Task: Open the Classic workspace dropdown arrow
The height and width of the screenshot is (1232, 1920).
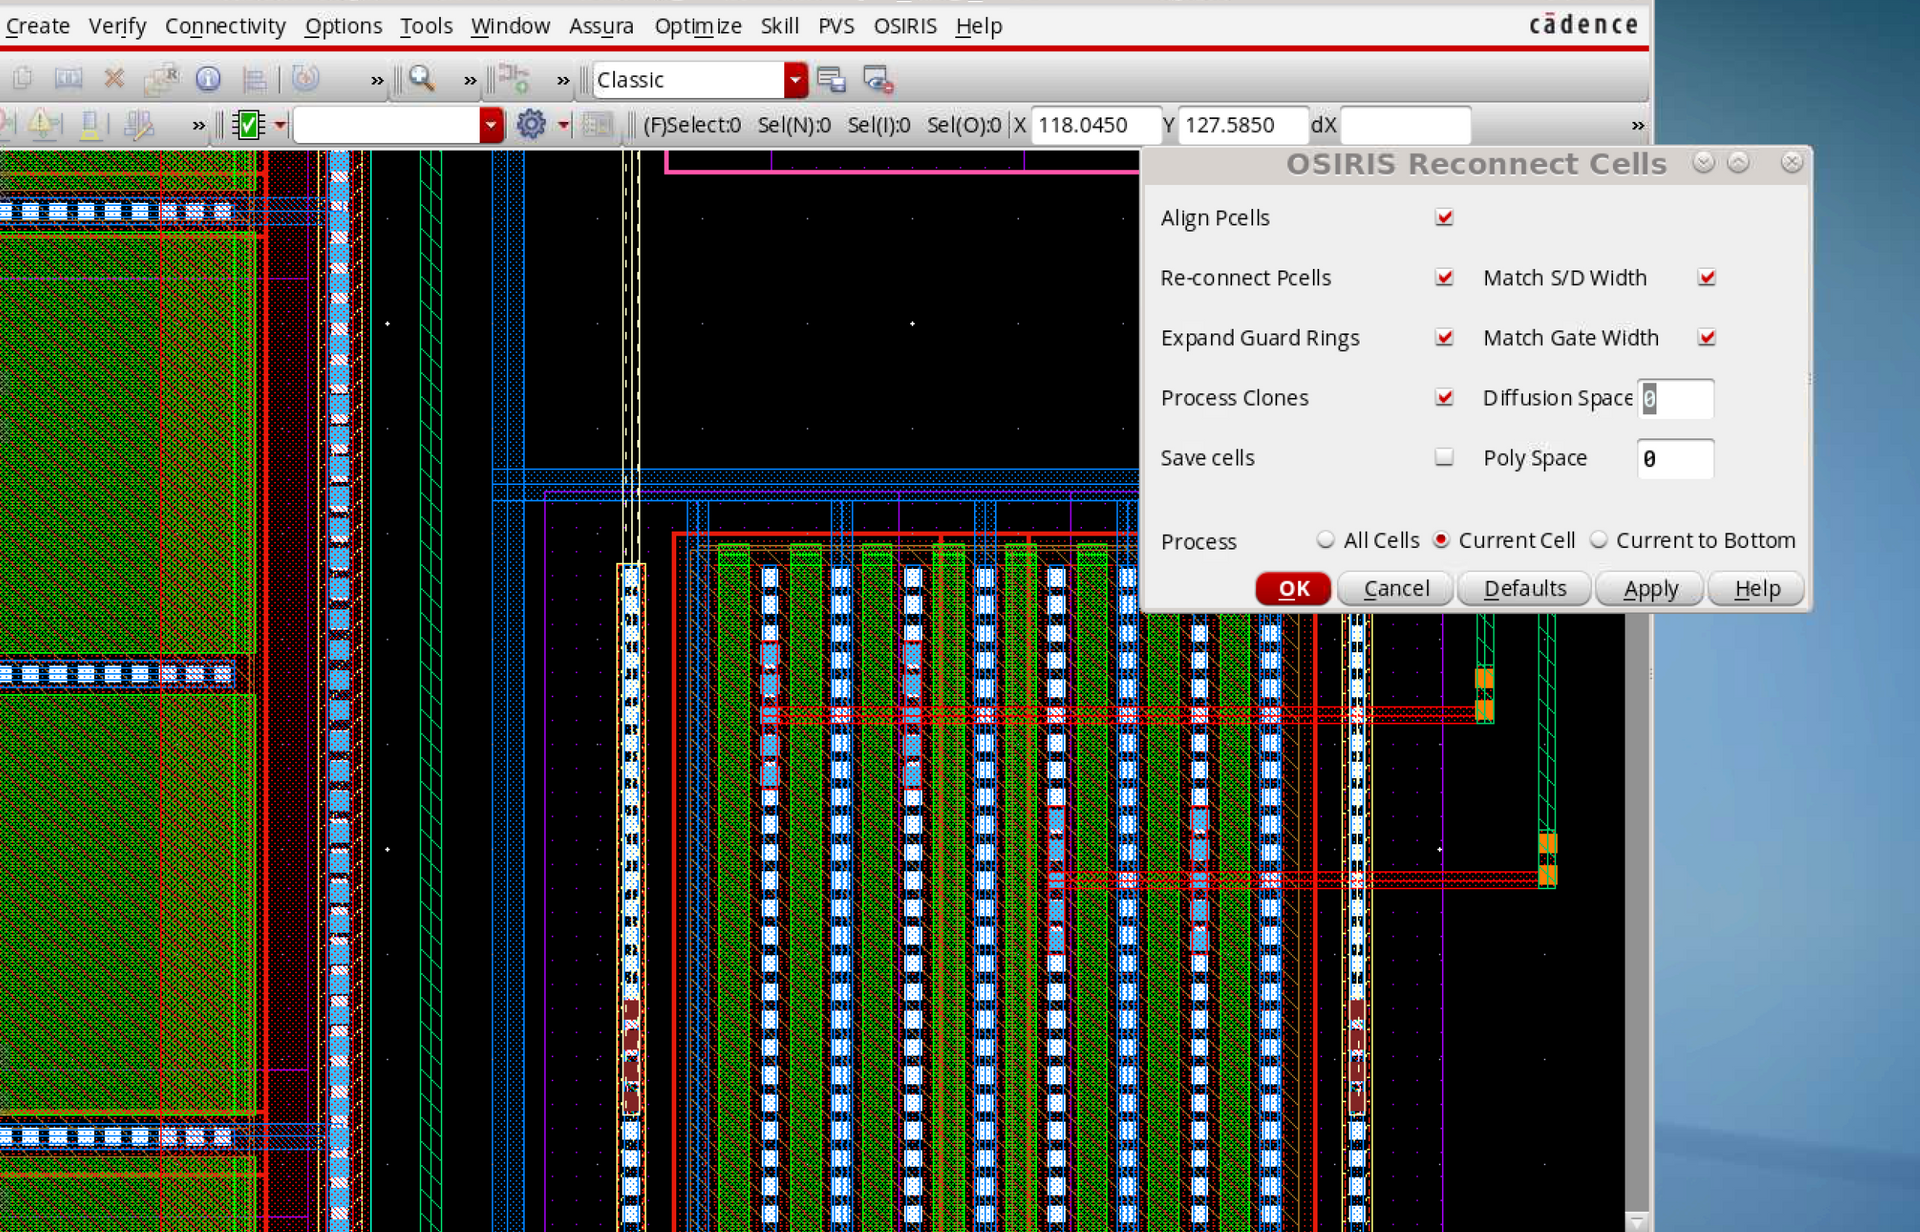Action: [795, 79]
